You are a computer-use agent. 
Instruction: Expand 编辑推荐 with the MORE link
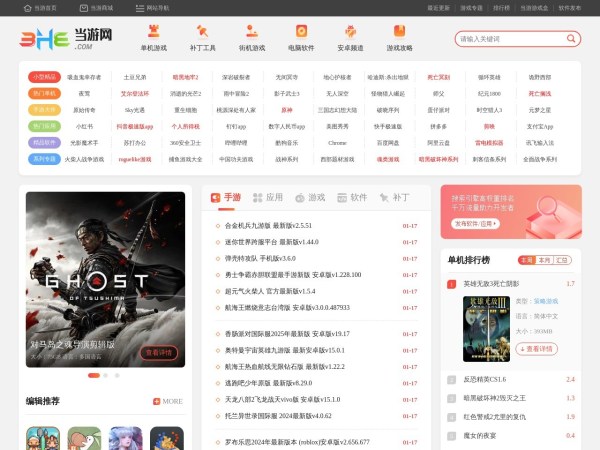pyautogui.click(x=168, y=401)
